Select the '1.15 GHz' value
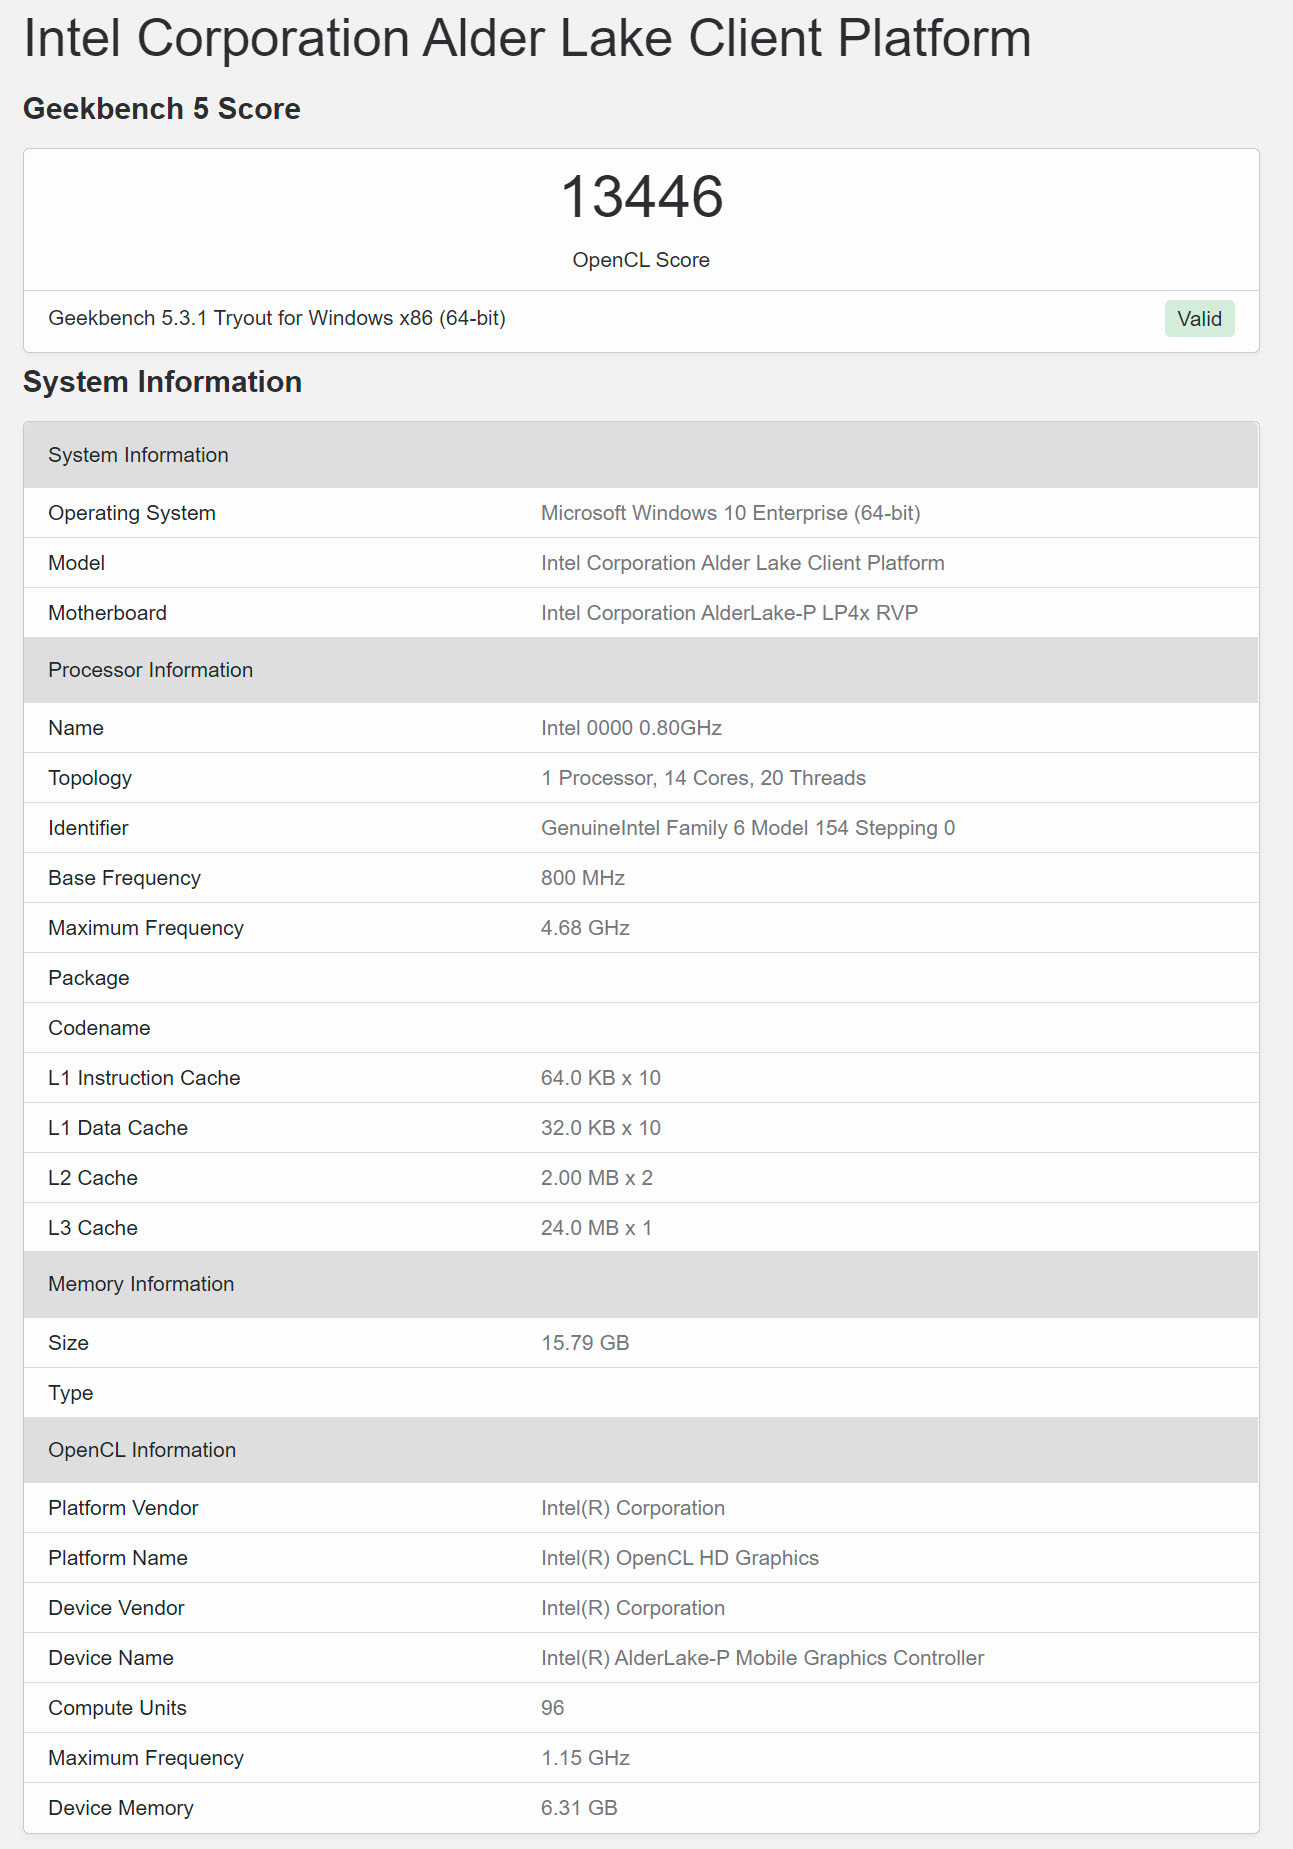The width and height of the screenshot is (1293, 1849). pyautogui.click(x=586, y=1758)
